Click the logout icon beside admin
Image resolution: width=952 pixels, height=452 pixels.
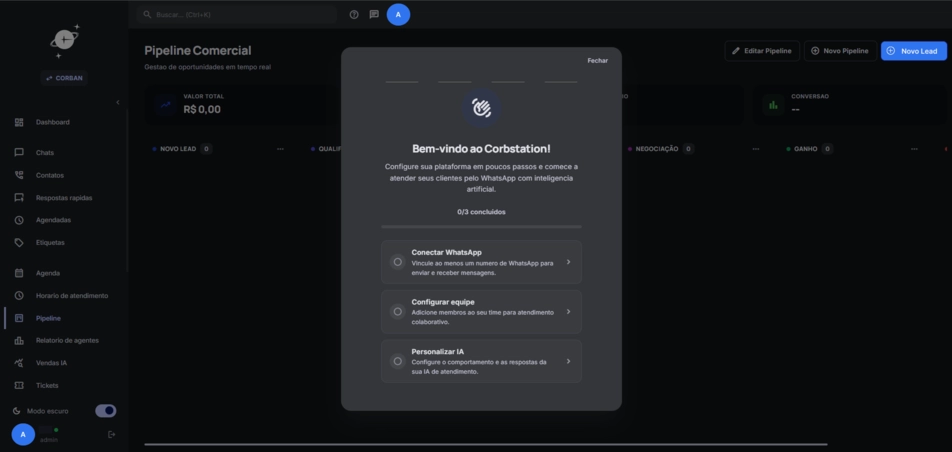point(111,434)
